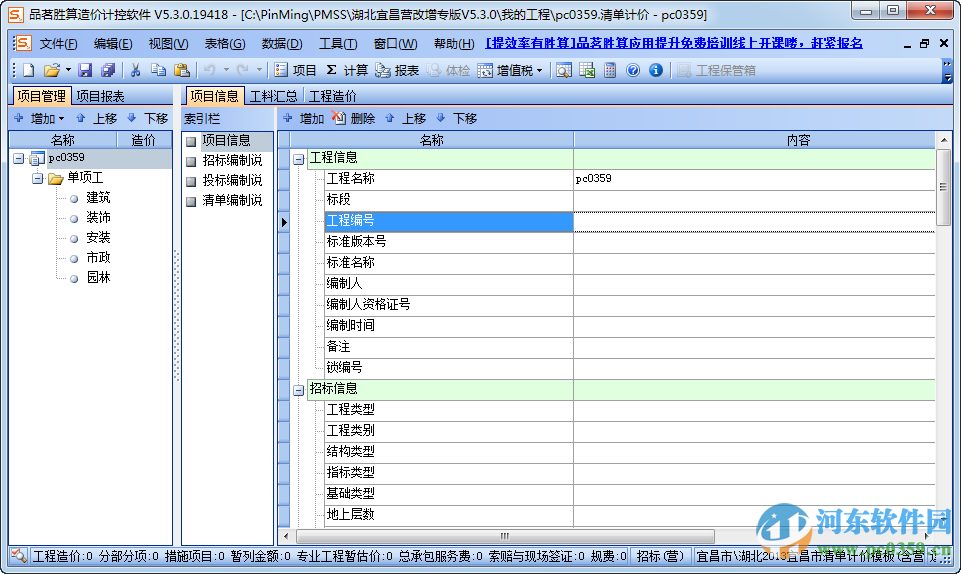Click the blue info about icon
The height and width of the screenshot is (574, 961).
click(x=656, y=70)
